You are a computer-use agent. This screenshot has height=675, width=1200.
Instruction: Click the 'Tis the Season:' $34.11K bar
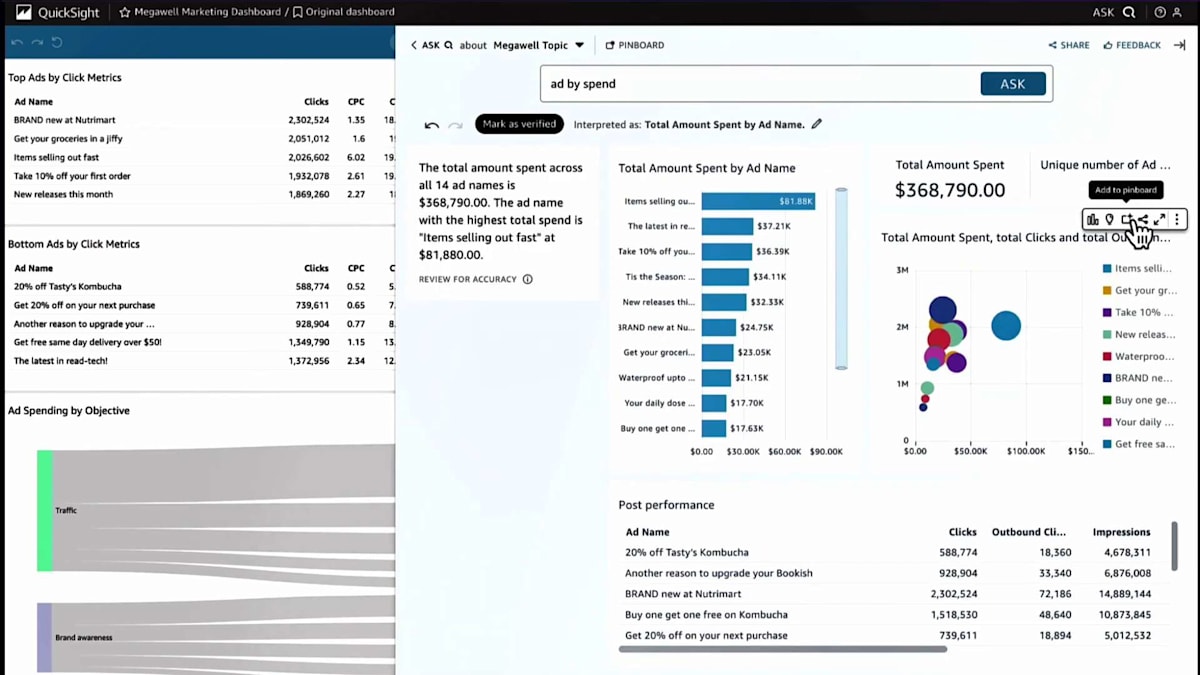pyautogui.click(x=725, y=277)
